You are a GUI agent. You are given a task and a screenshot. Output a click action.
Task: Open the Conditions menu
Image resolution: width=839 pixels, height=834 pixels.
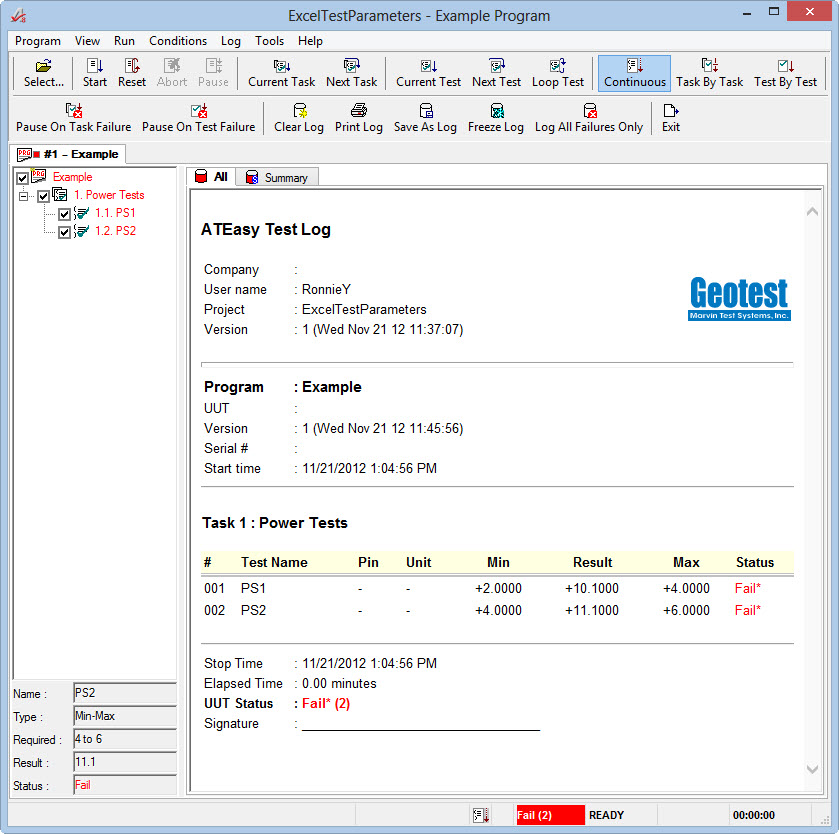[178, 41]
